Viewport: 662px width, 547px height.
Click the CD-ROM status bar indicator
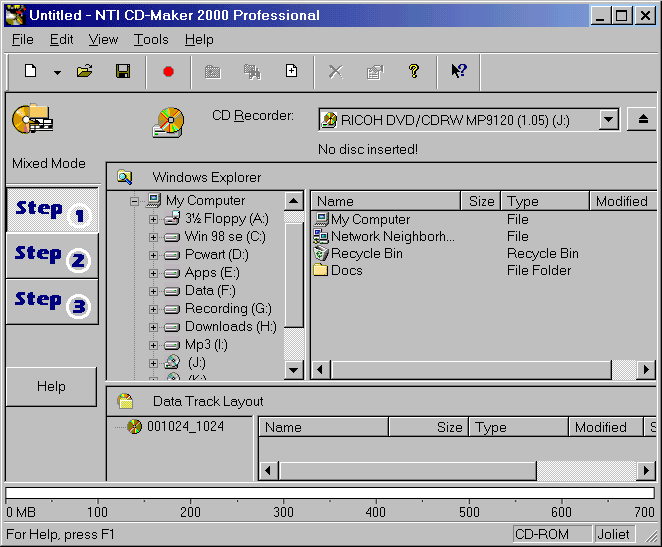coord(551,534)
